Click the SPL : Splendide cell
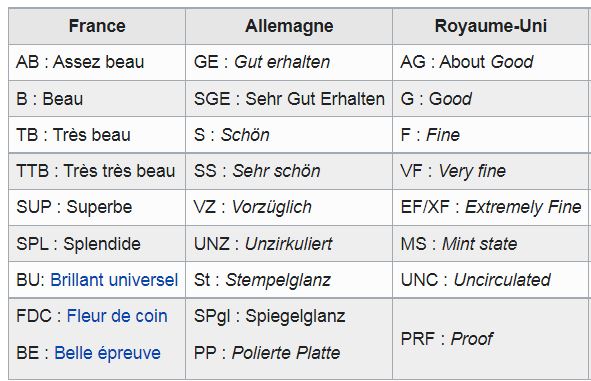591x381 pixels. [97, 244]
